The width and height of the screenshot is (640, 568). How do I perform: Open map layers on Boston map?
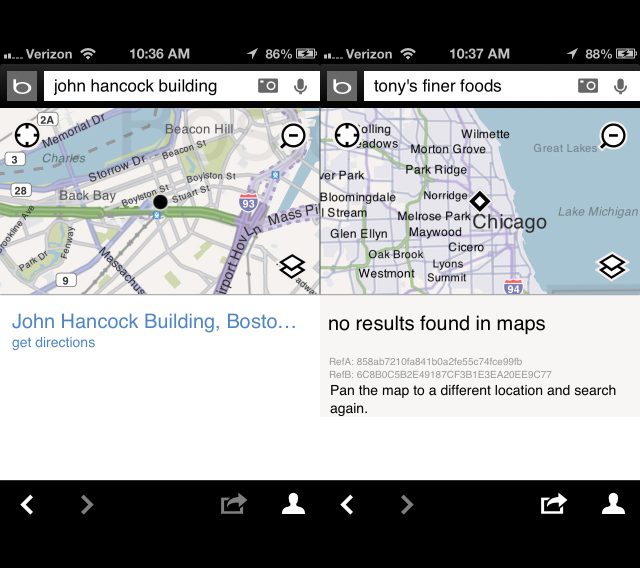coord(292,266)
